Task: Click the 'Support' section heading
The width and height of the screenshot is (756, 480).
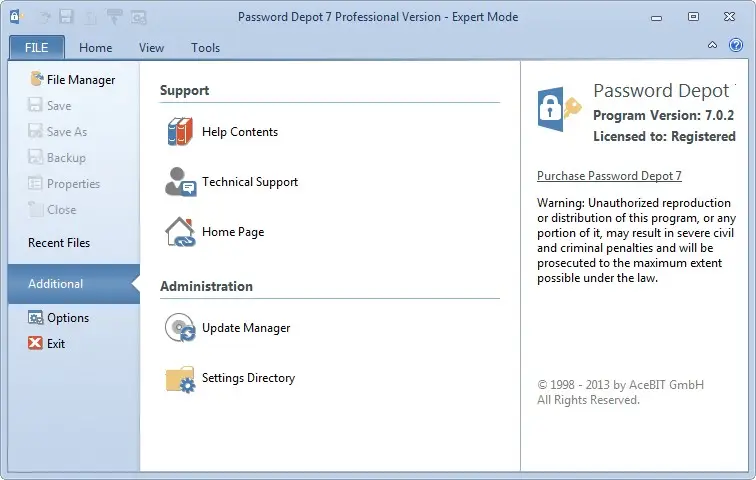Action: tap(185, 91)
